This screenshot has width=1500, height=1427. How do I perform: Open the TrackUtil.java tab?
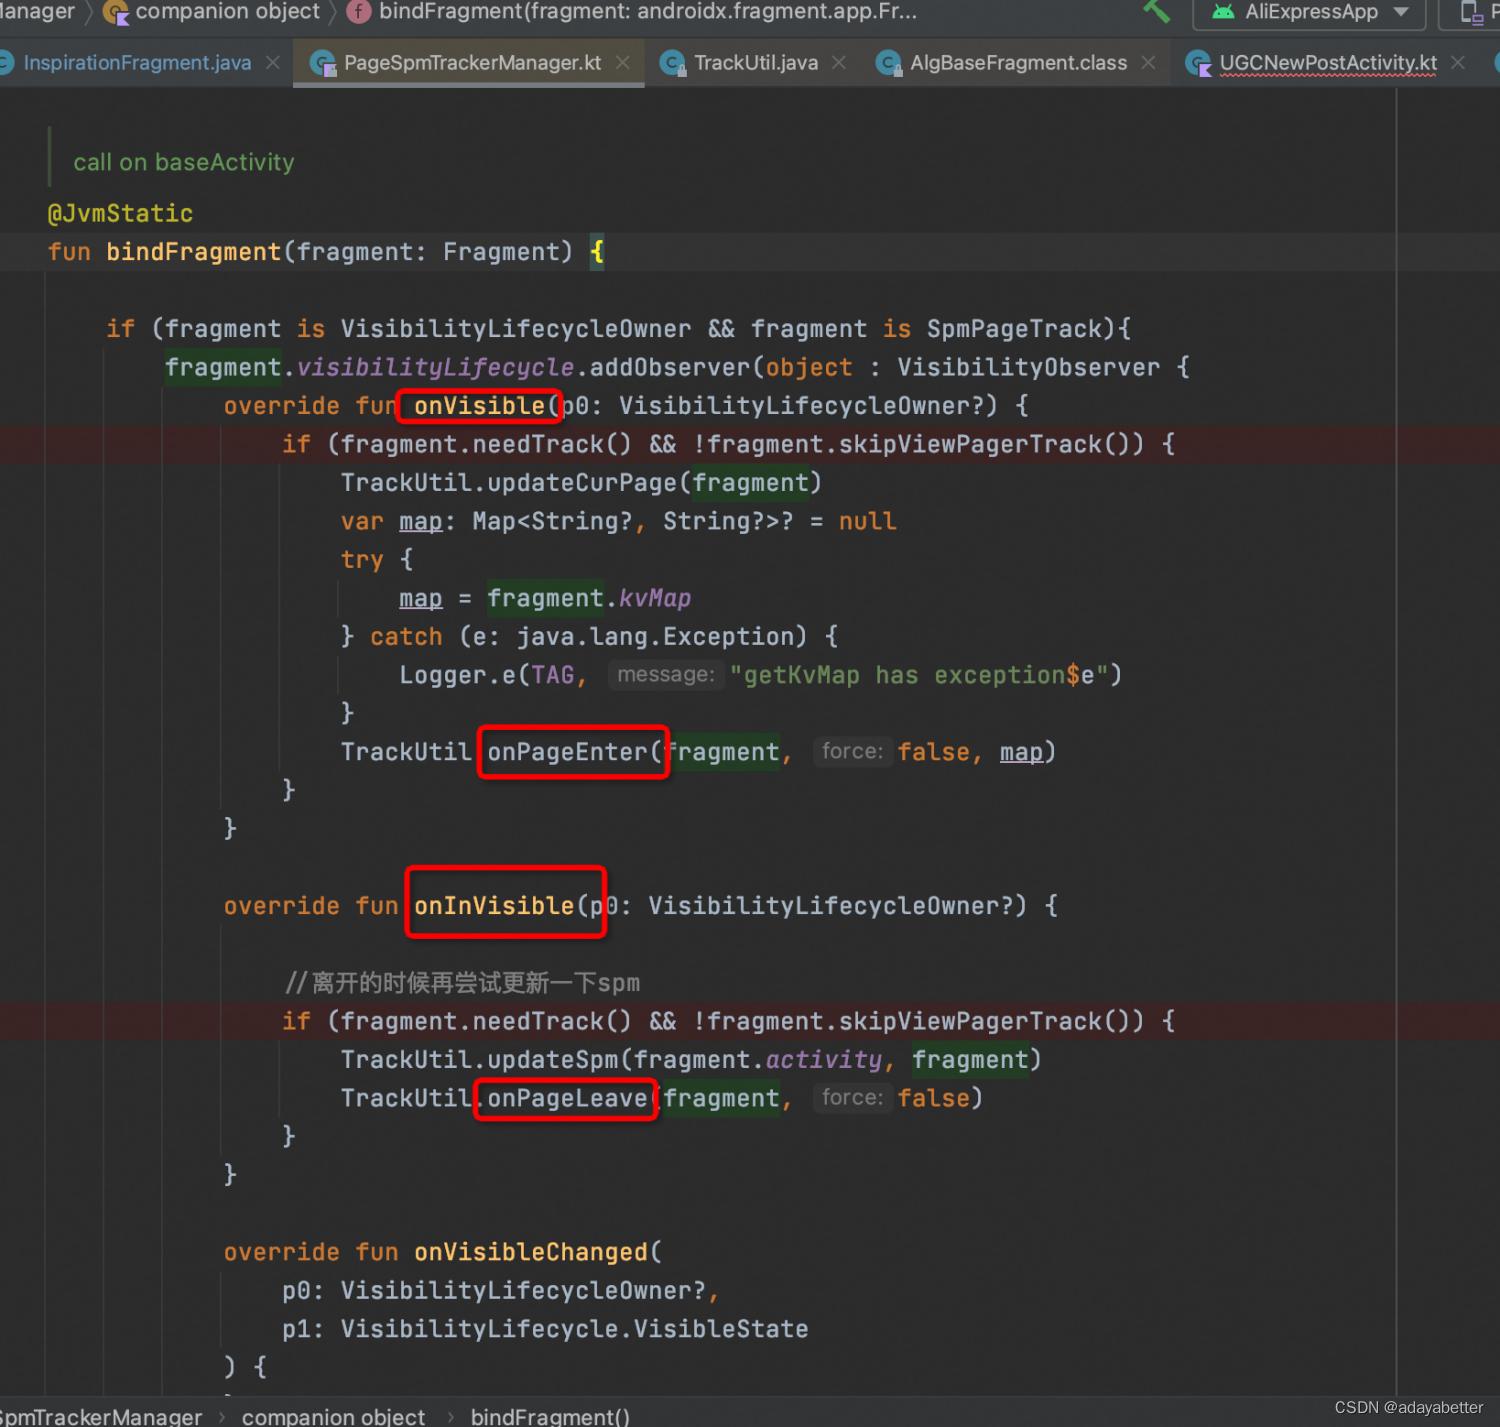coord(756,63)
